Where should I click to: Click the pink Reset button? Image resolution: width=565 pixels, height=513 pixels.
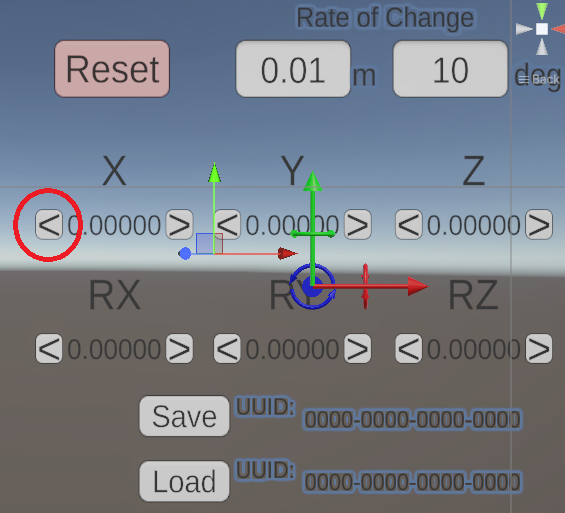tap(112, 69)
